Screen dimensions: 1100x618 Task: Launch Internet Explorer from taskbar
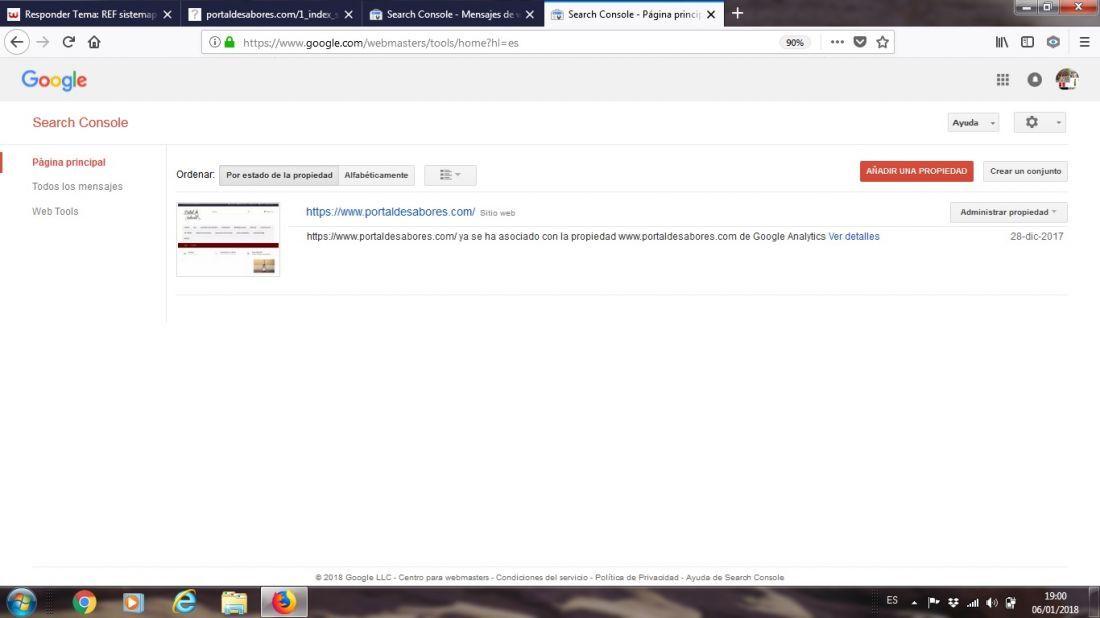pos(184,602)
